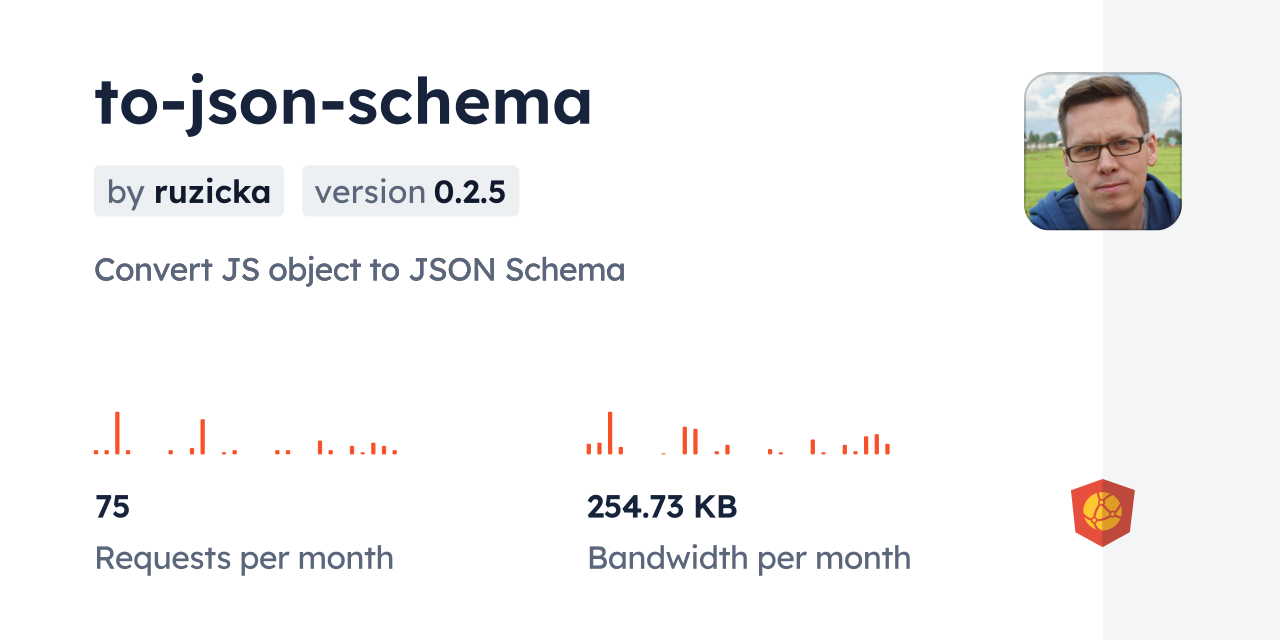Select the "by ruzicka" author badge
Viewport: 1280px width, 640px height.
pyautogui.click(x=189, y=191)
